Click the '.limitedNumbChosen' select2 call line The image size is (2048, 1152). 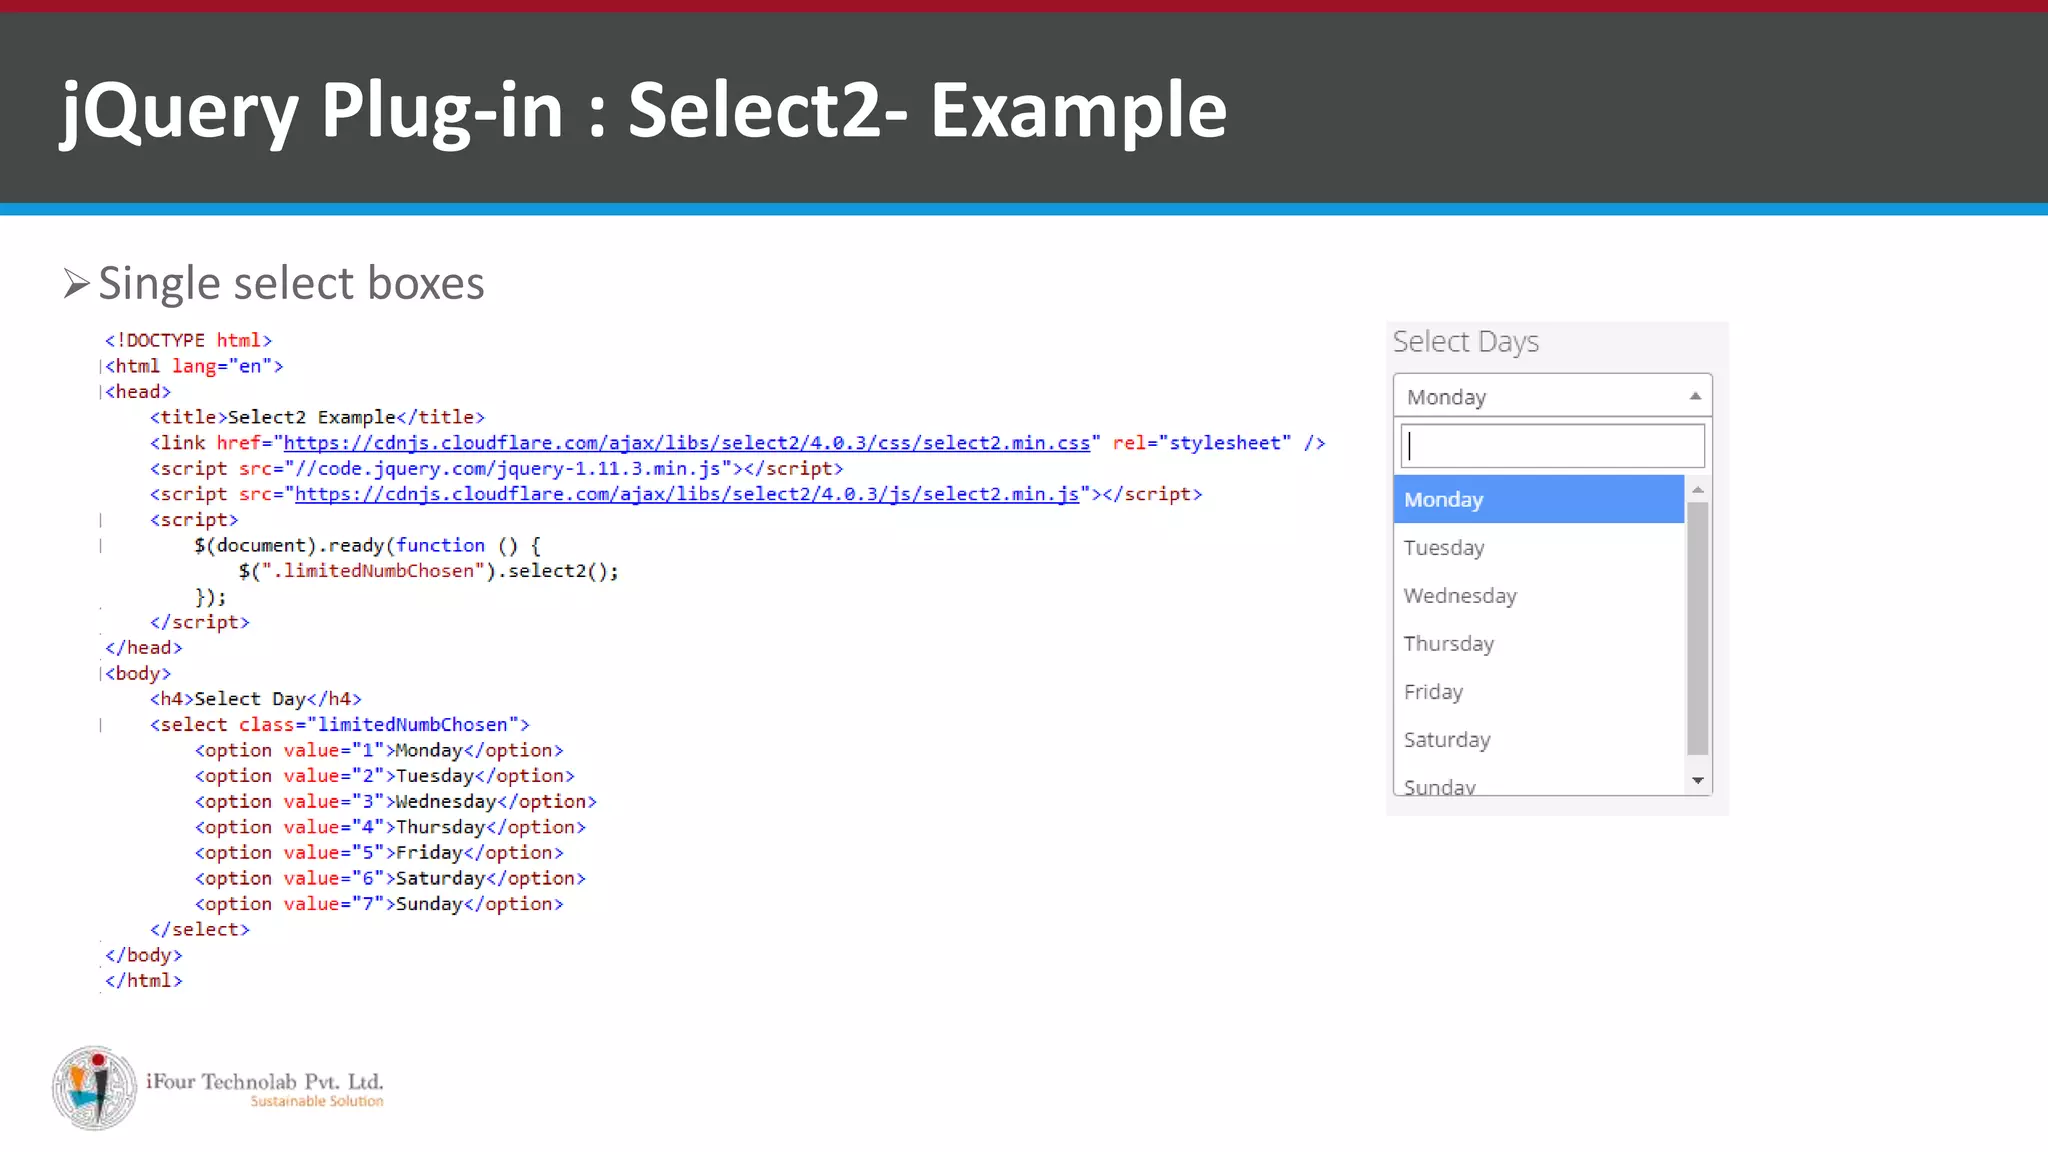click(428, 571)
